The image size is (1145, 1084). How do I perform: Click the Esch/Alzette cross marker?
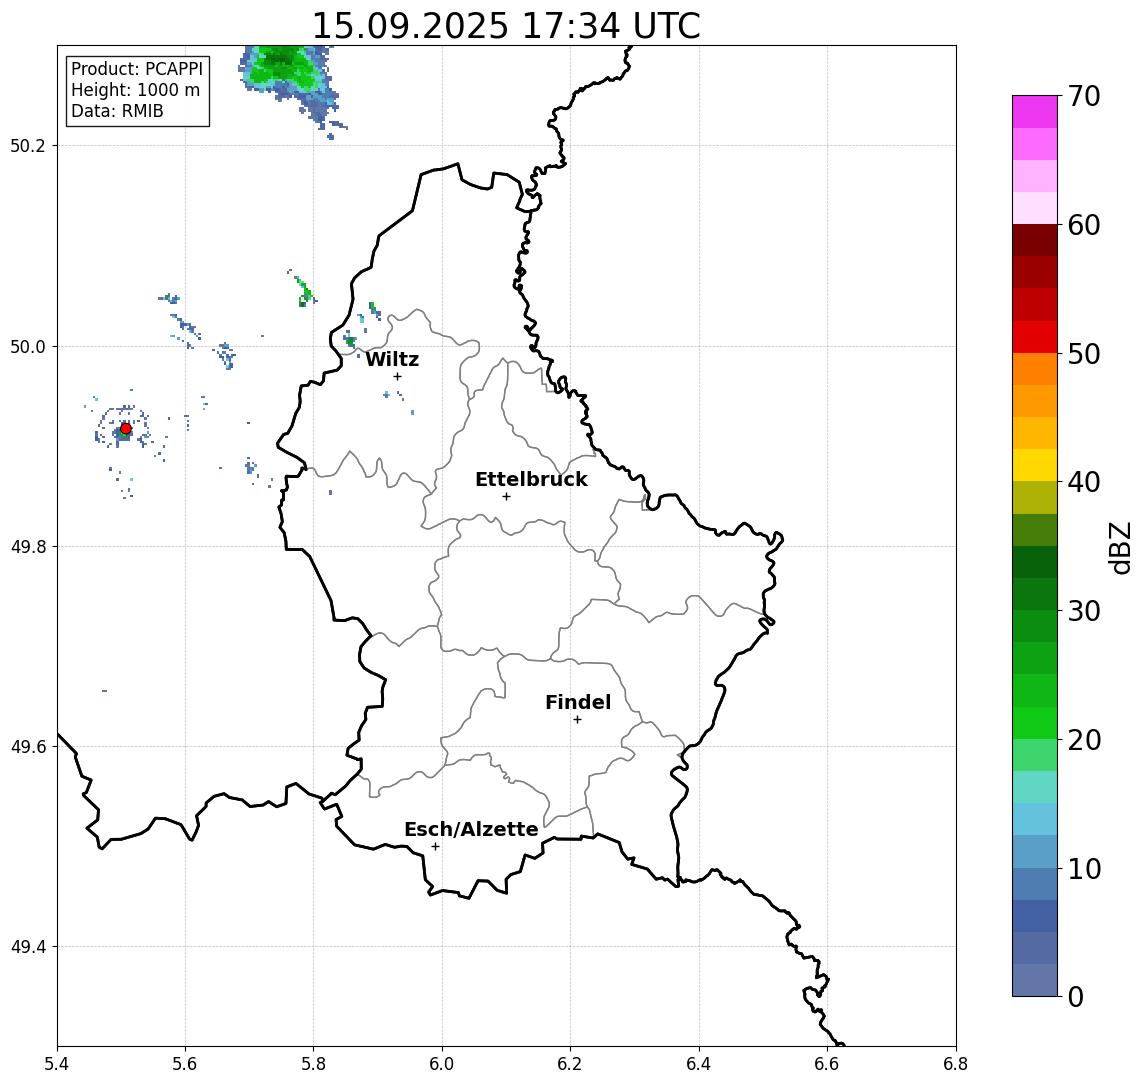435,847
